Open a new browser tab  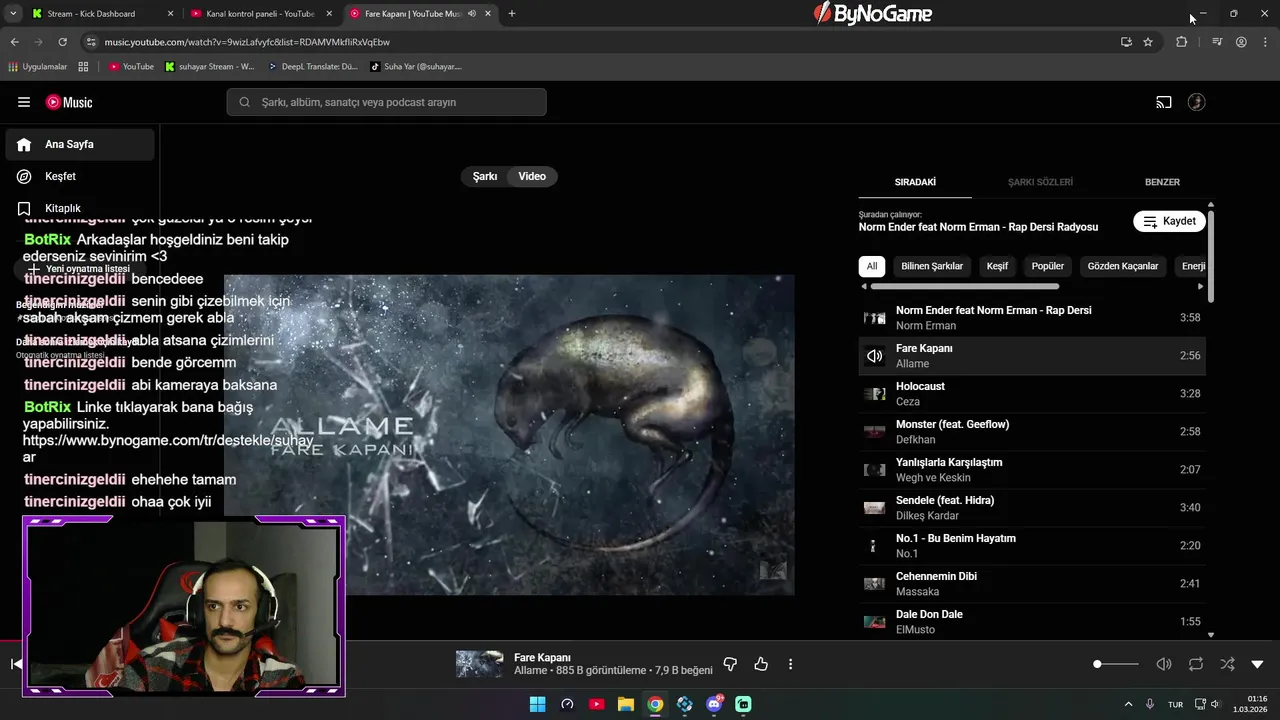[x=512, y=14]
